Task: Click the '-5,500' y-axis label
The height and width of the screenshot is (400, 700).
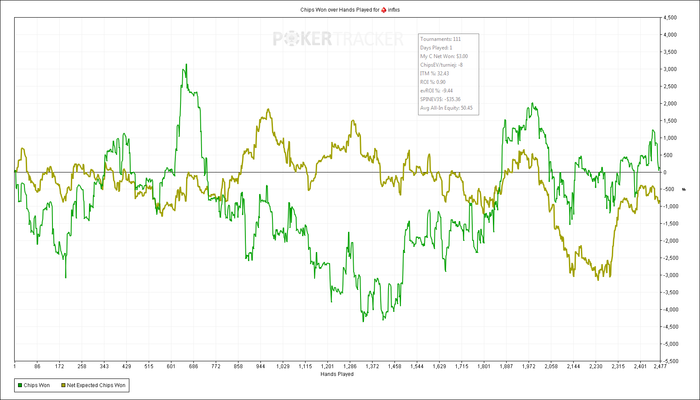Action: [671, 361]
